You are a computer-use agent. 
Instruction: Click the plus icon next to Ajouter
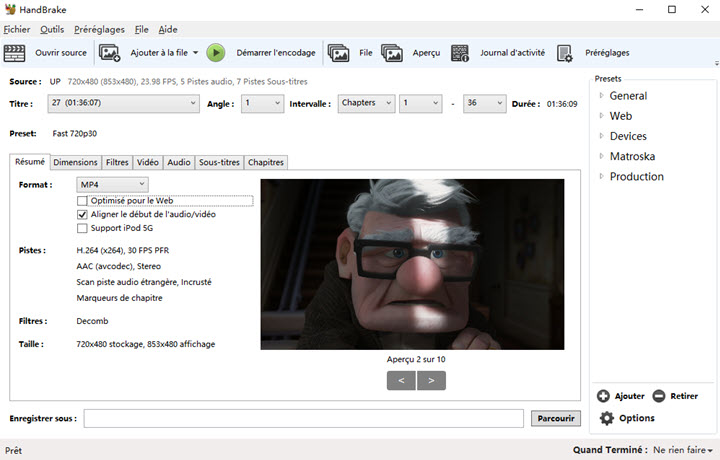pos(603,396)
